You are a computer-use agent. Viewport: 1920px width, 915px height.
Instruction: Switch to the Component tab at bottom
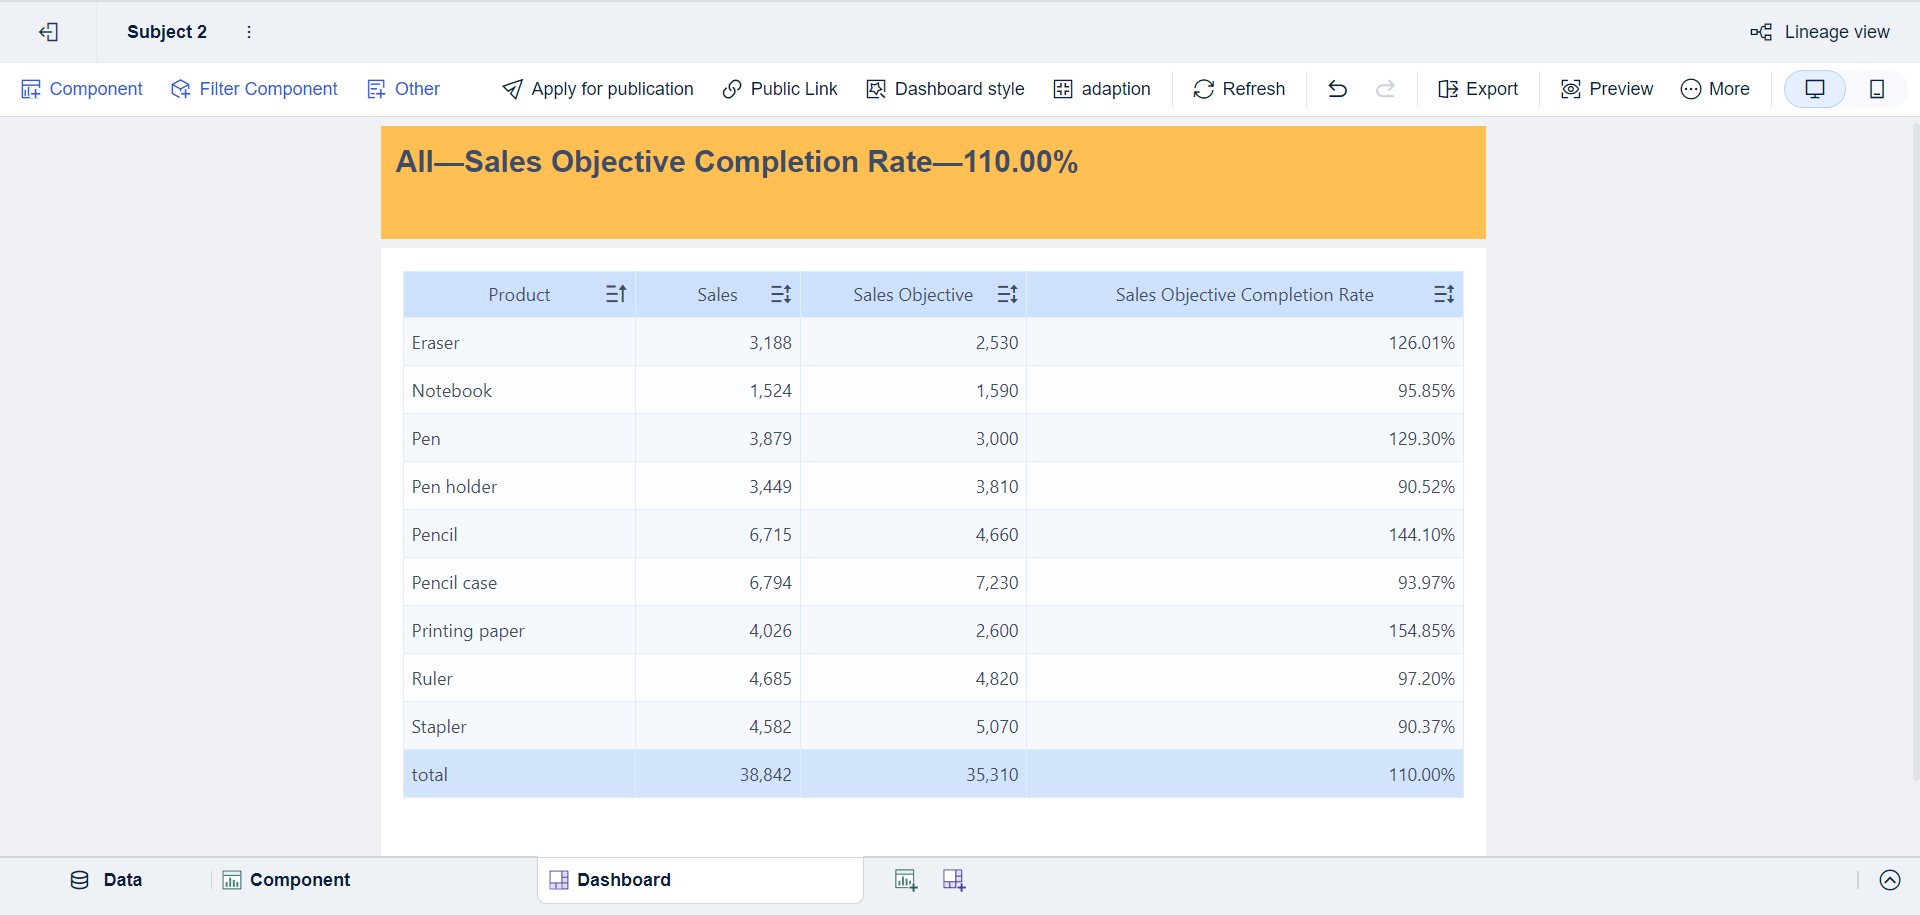287,880
